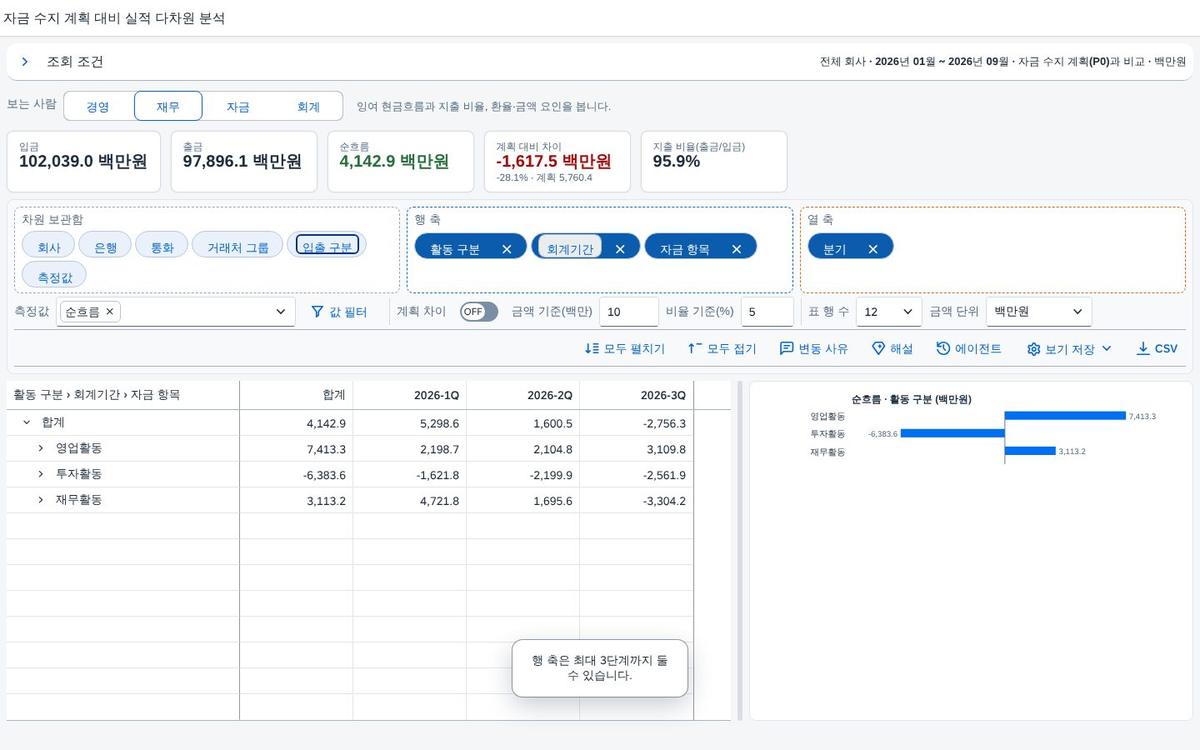Remove 분기 from the column axis
Image resolution: width=1200 pixels, height=750 pixels.
click(x=873, y=249)
